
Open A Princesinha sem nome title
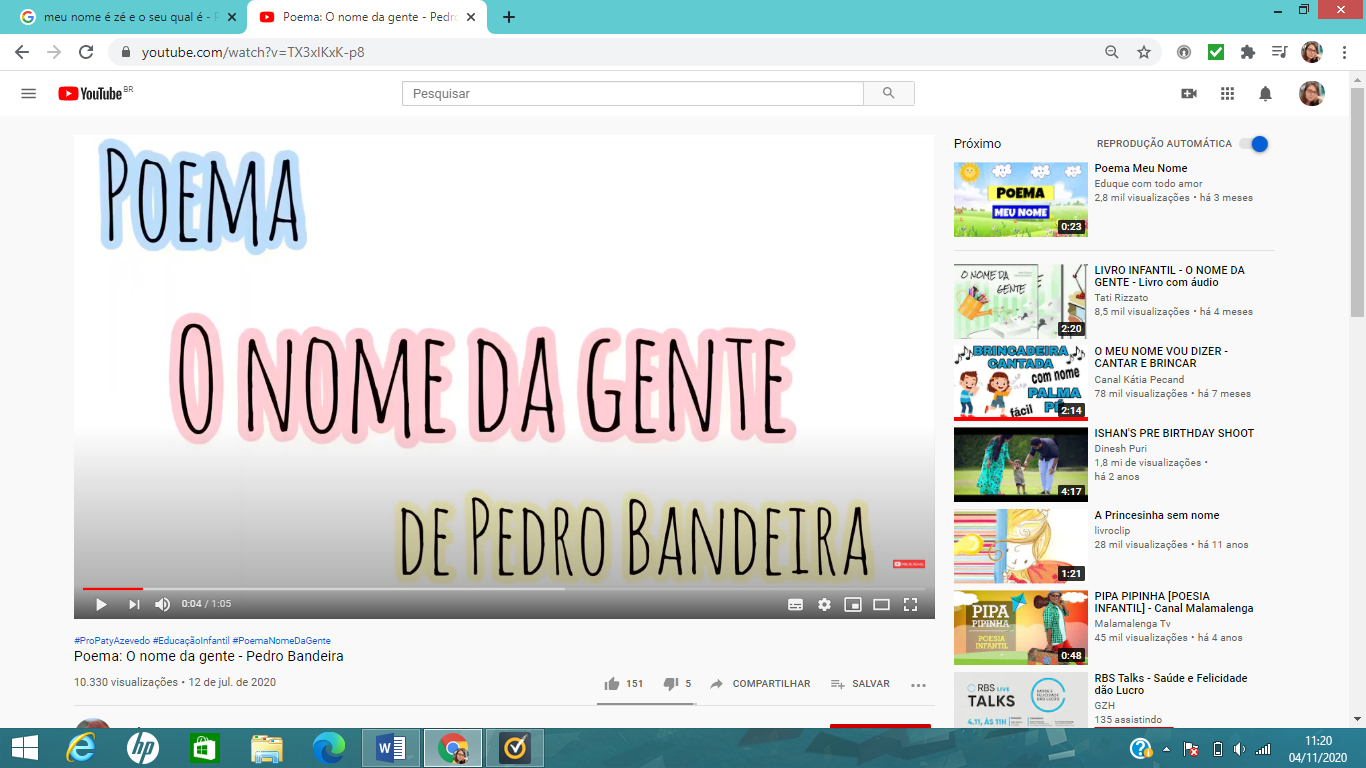click(1157, 515)
